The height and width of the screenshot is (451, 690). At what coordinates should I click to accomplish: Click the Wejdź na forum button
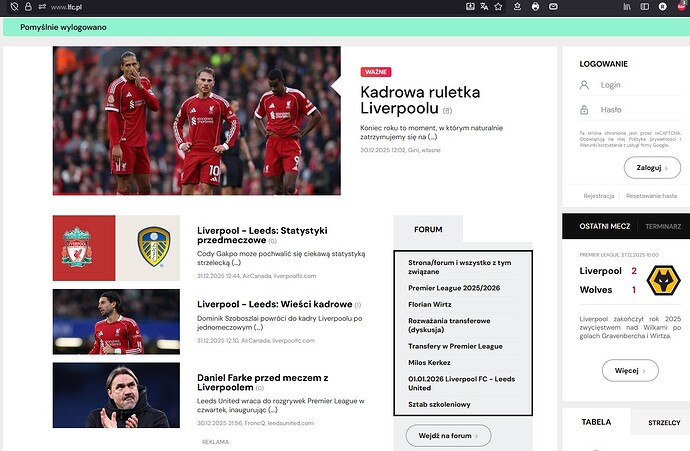pos(448,435)
